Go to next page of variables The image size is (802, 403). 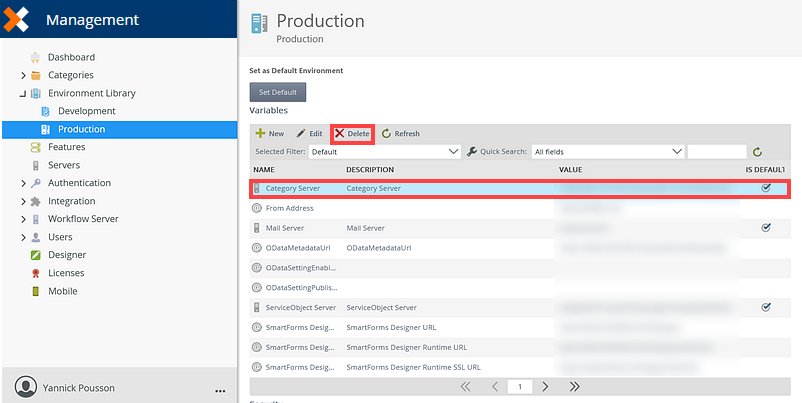pyautogui.click(x=545, y=386)
